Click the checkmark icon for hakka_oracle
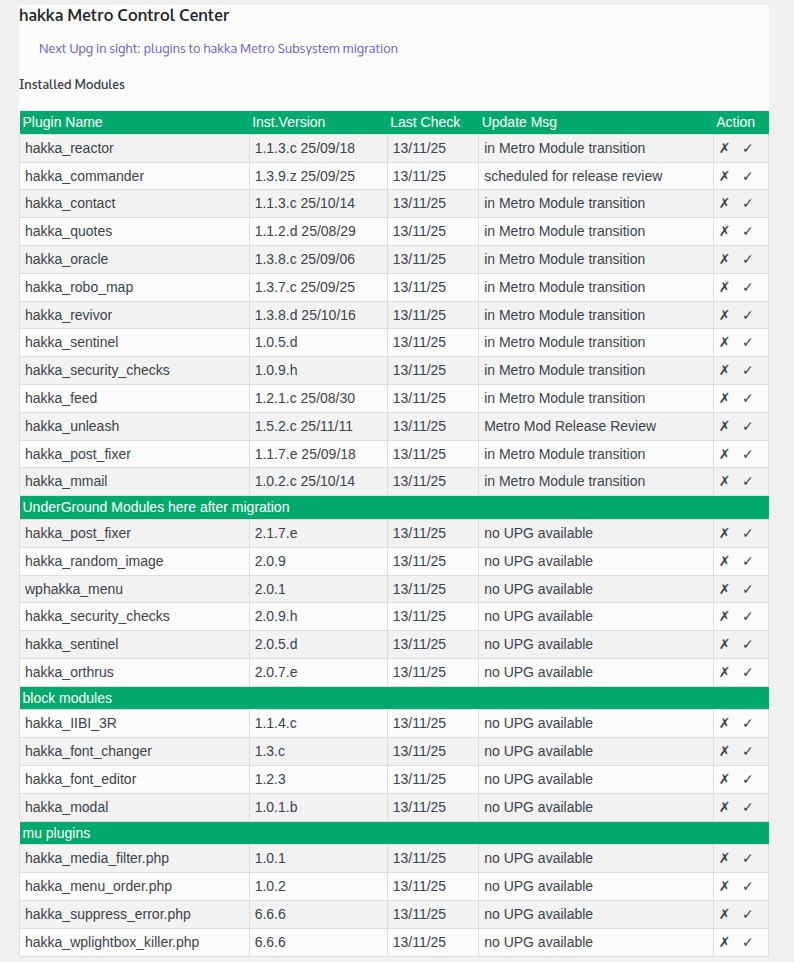 [747, 259]
